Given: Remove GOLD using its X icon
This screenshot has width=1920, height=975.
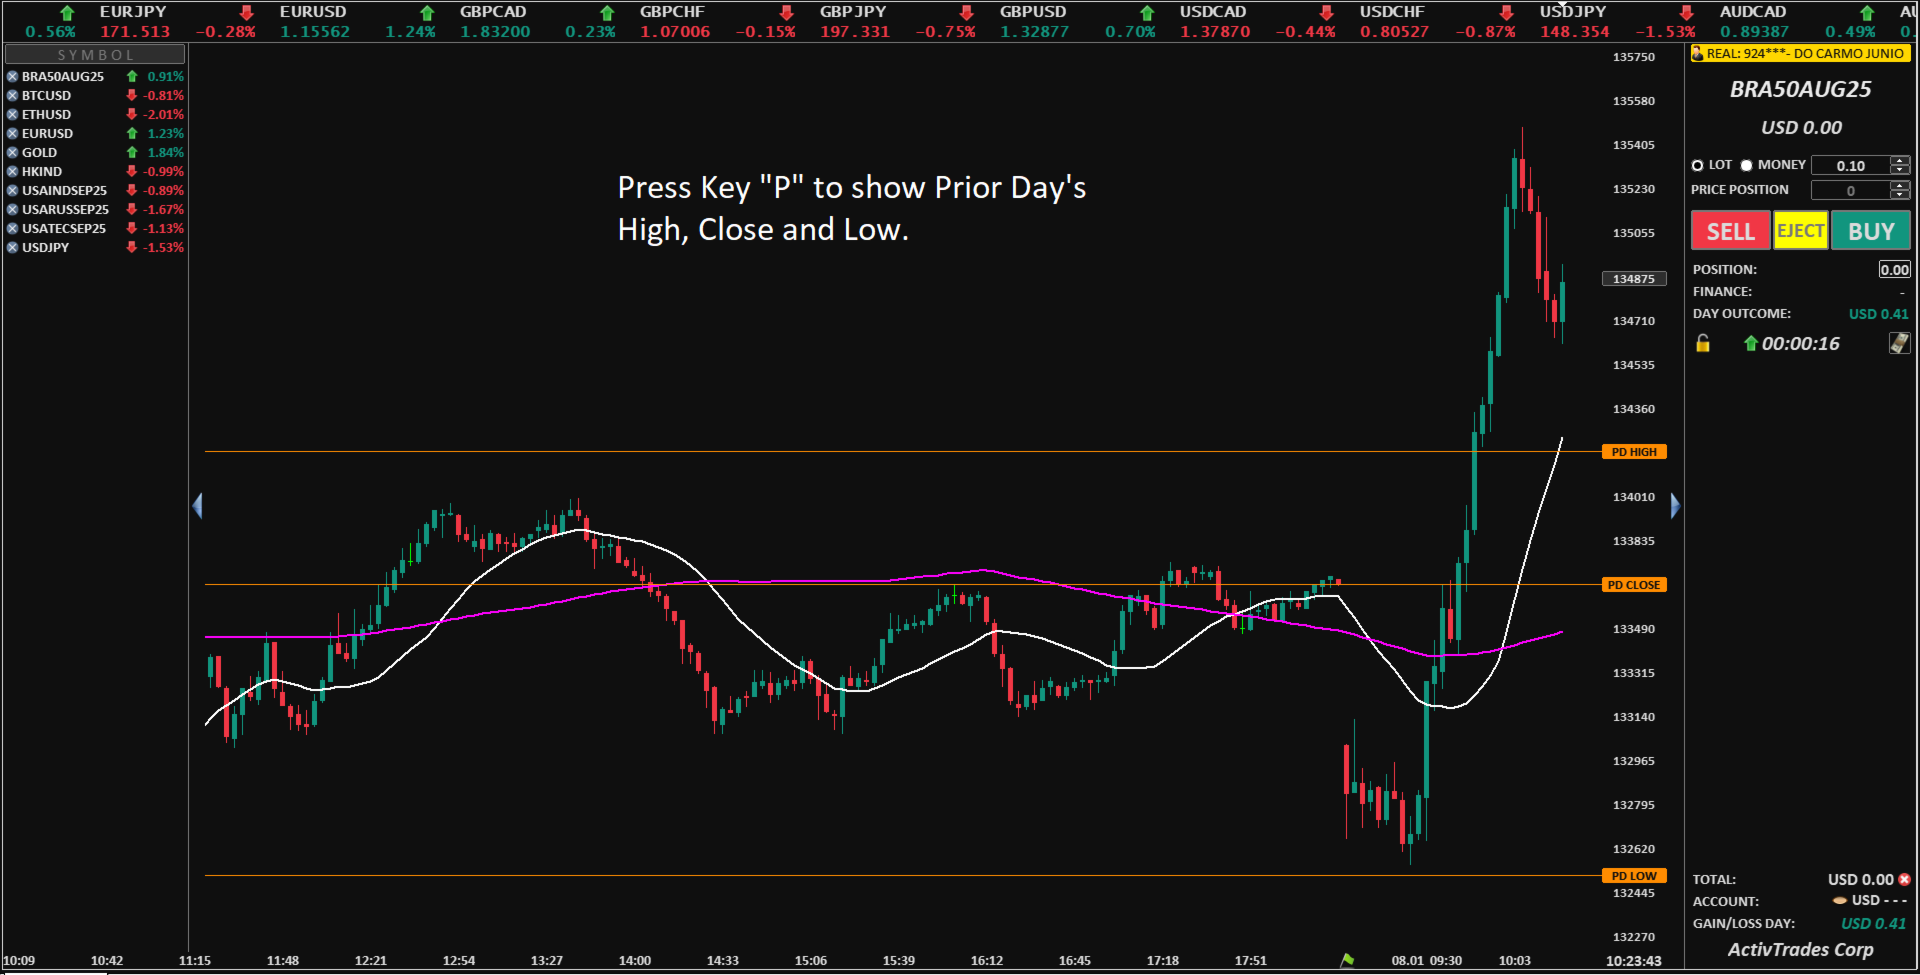Looking at the screenshot, I should (12, 153).
